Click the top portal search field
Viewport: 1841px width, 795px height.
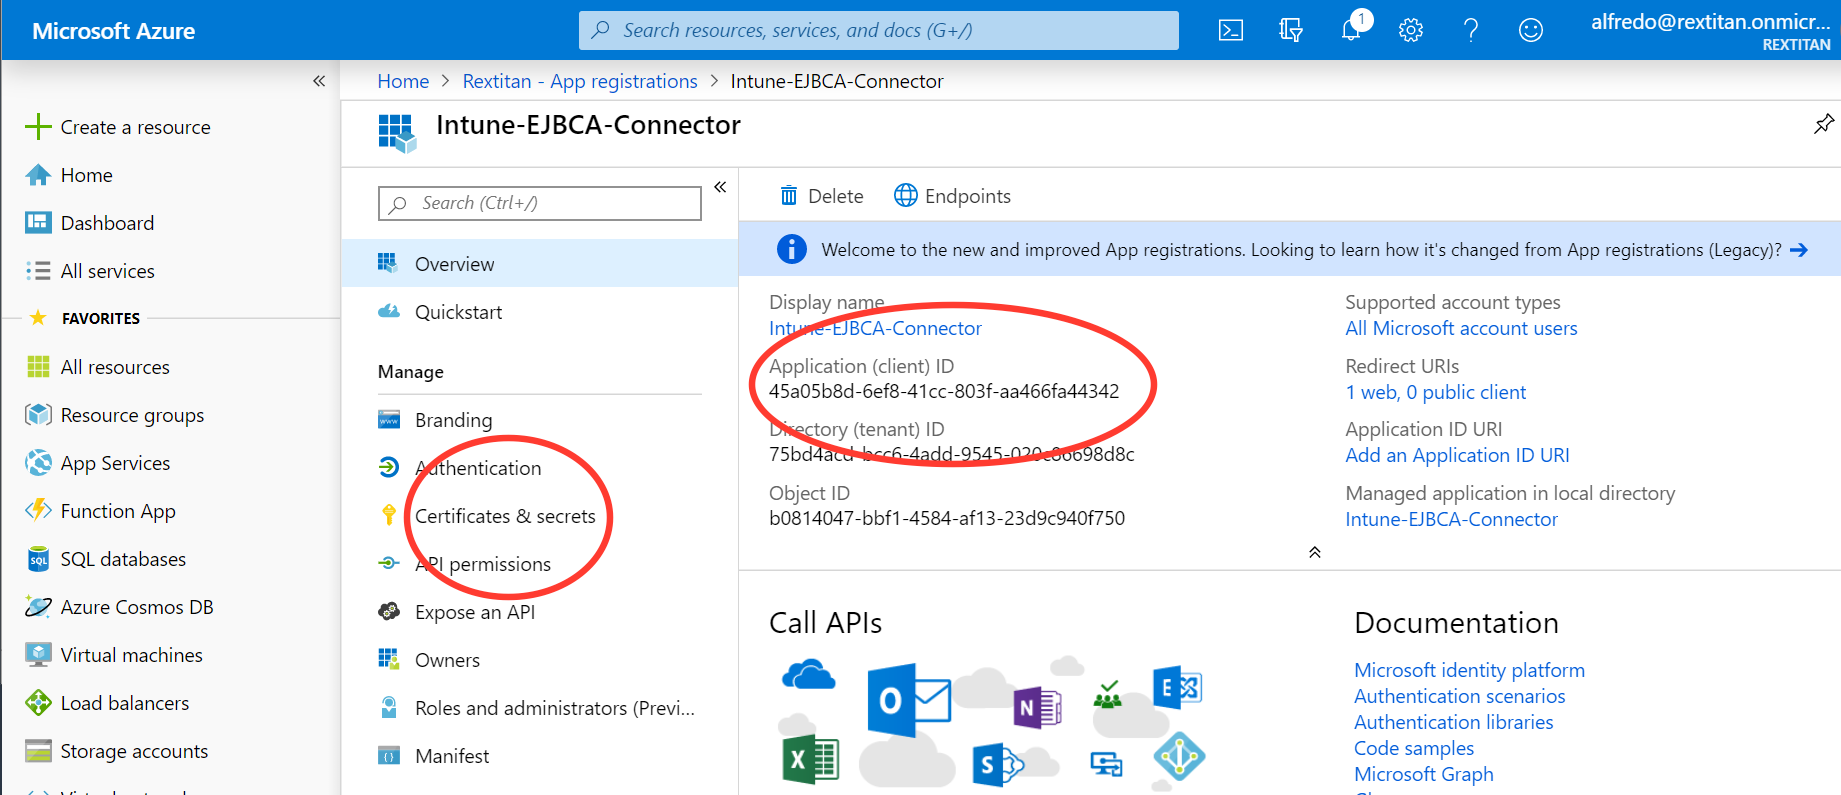coord(878,30)
